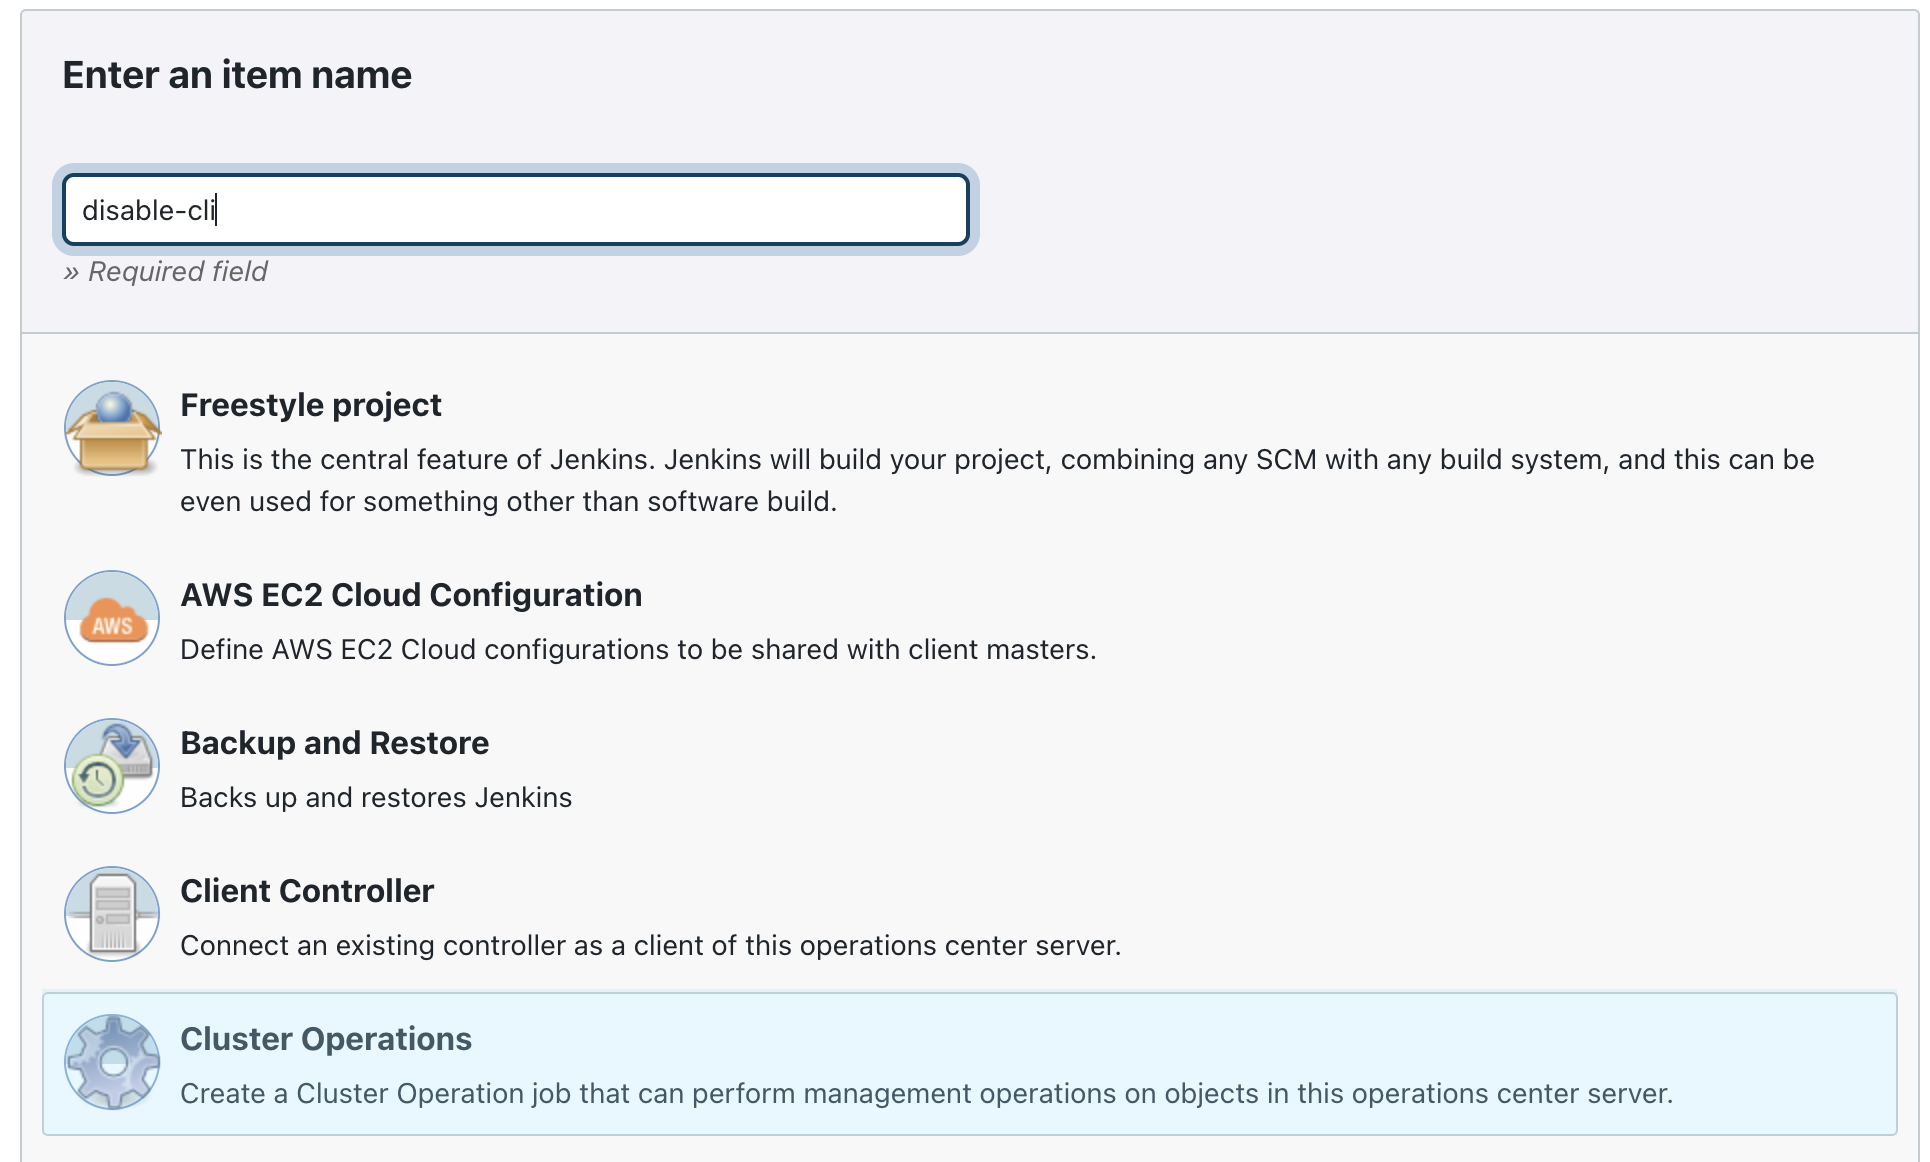Click the Backup and Restore icon
The image size is (1930, 1162).
click(x=112, y=766)
